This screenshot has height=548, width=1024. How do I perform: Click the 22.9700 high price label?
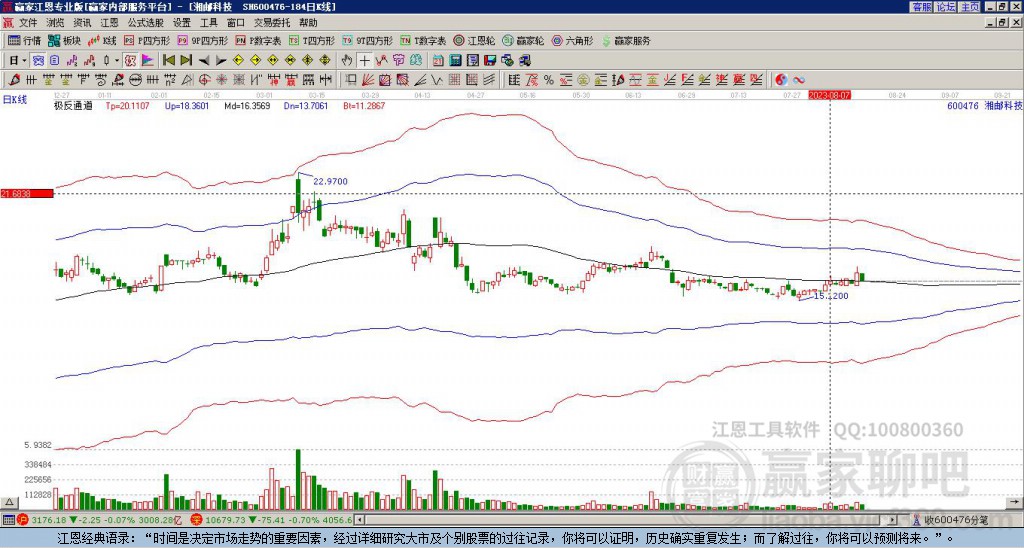(330, 182)
